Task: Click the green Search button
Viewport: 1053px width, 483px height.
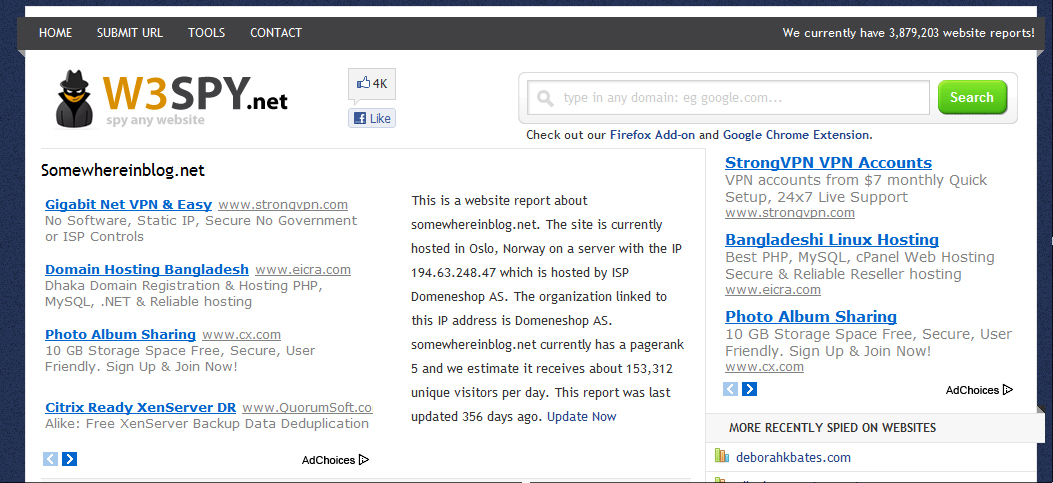Action: coord(972,97)
